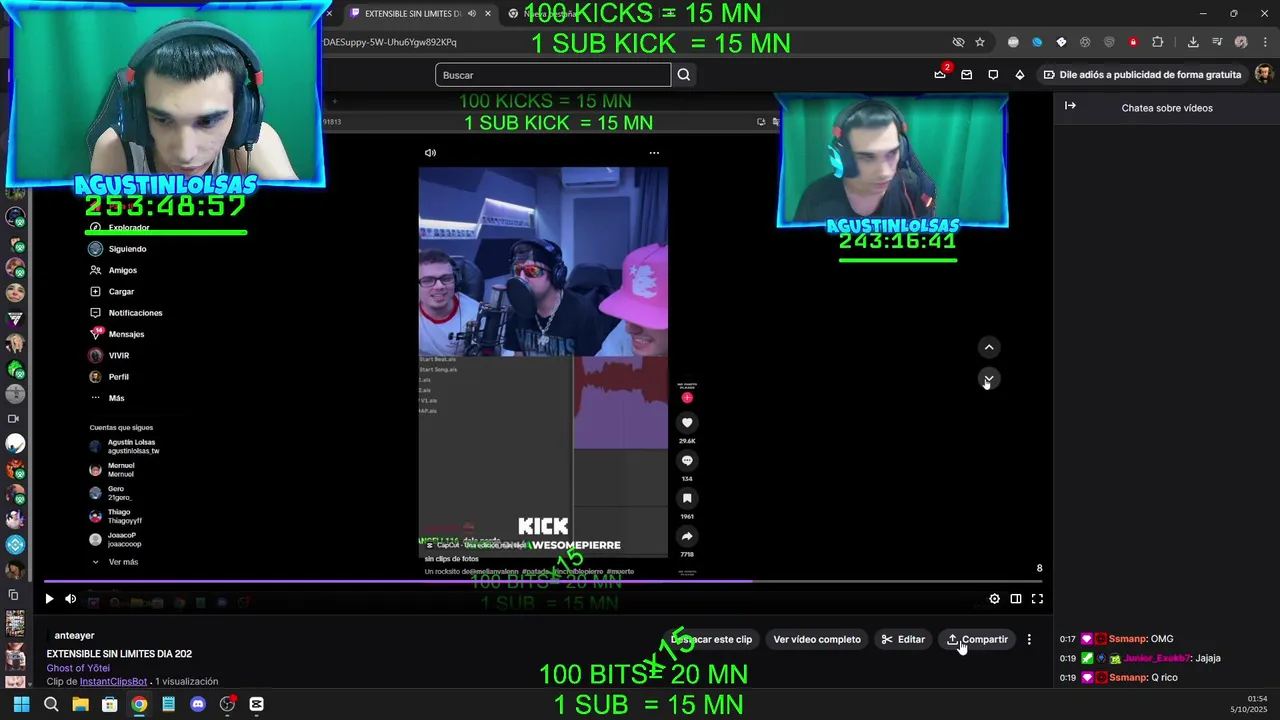Like the TikTok video heart icon
Screen dimensions: 1280x720
[x=687, y=423]
